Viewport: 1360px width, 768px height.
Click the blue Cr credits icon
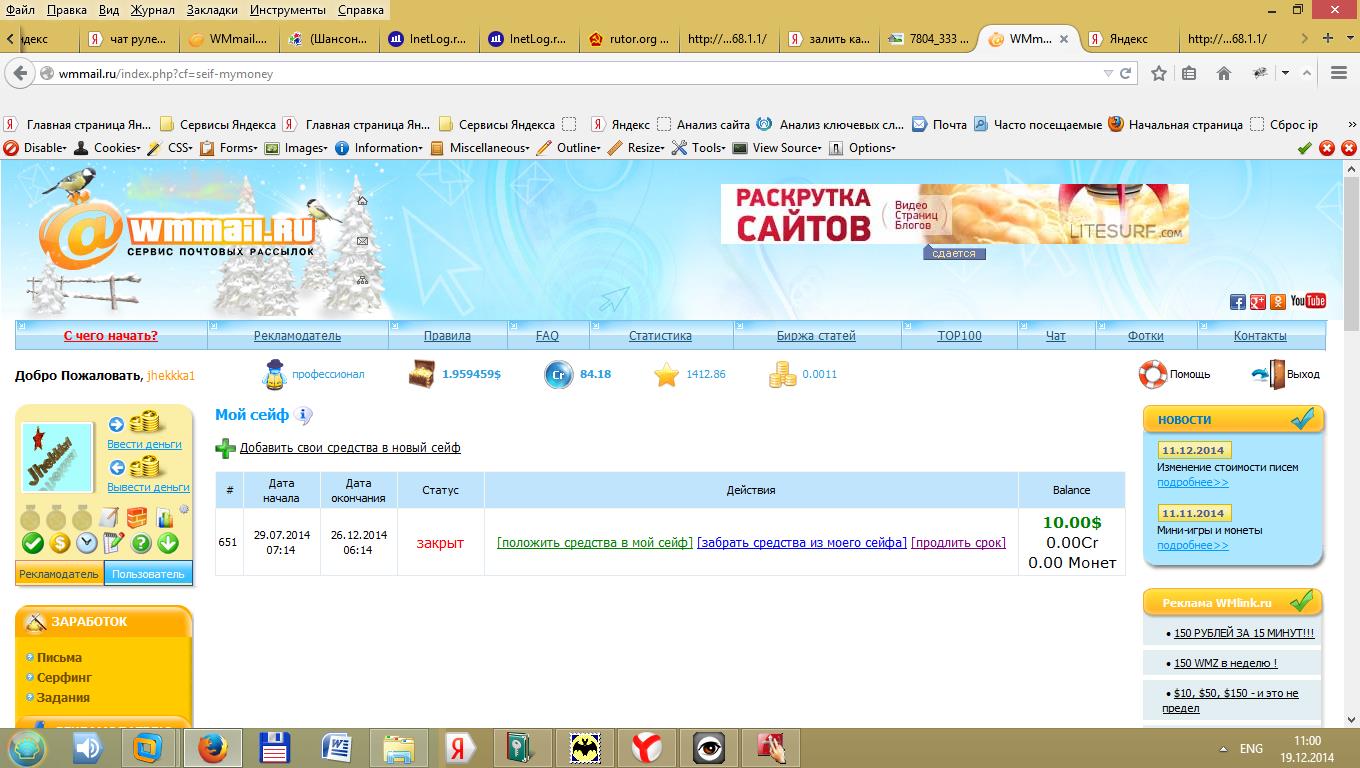[x=559, y=375]
